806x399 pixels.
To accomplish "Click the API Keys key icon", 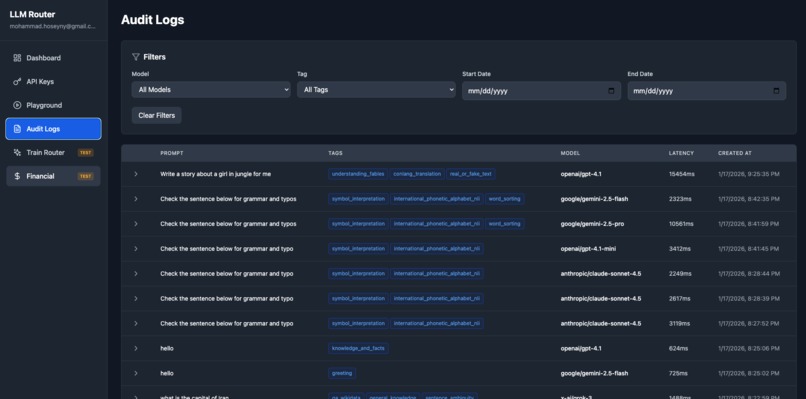I will click(x=17, y=82).
